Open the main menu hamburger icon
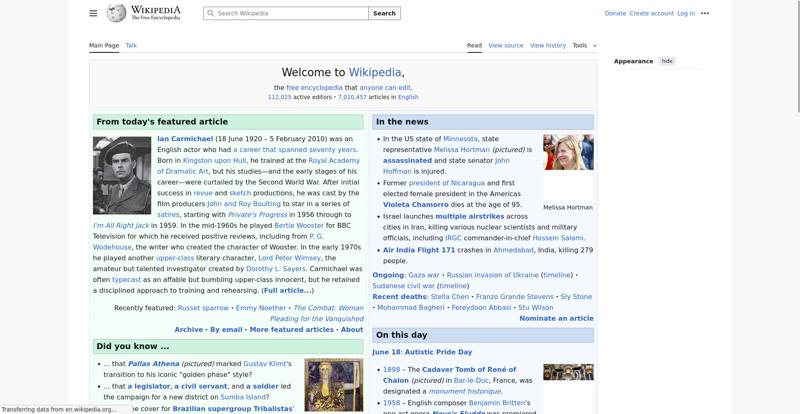 click(93, 13)
